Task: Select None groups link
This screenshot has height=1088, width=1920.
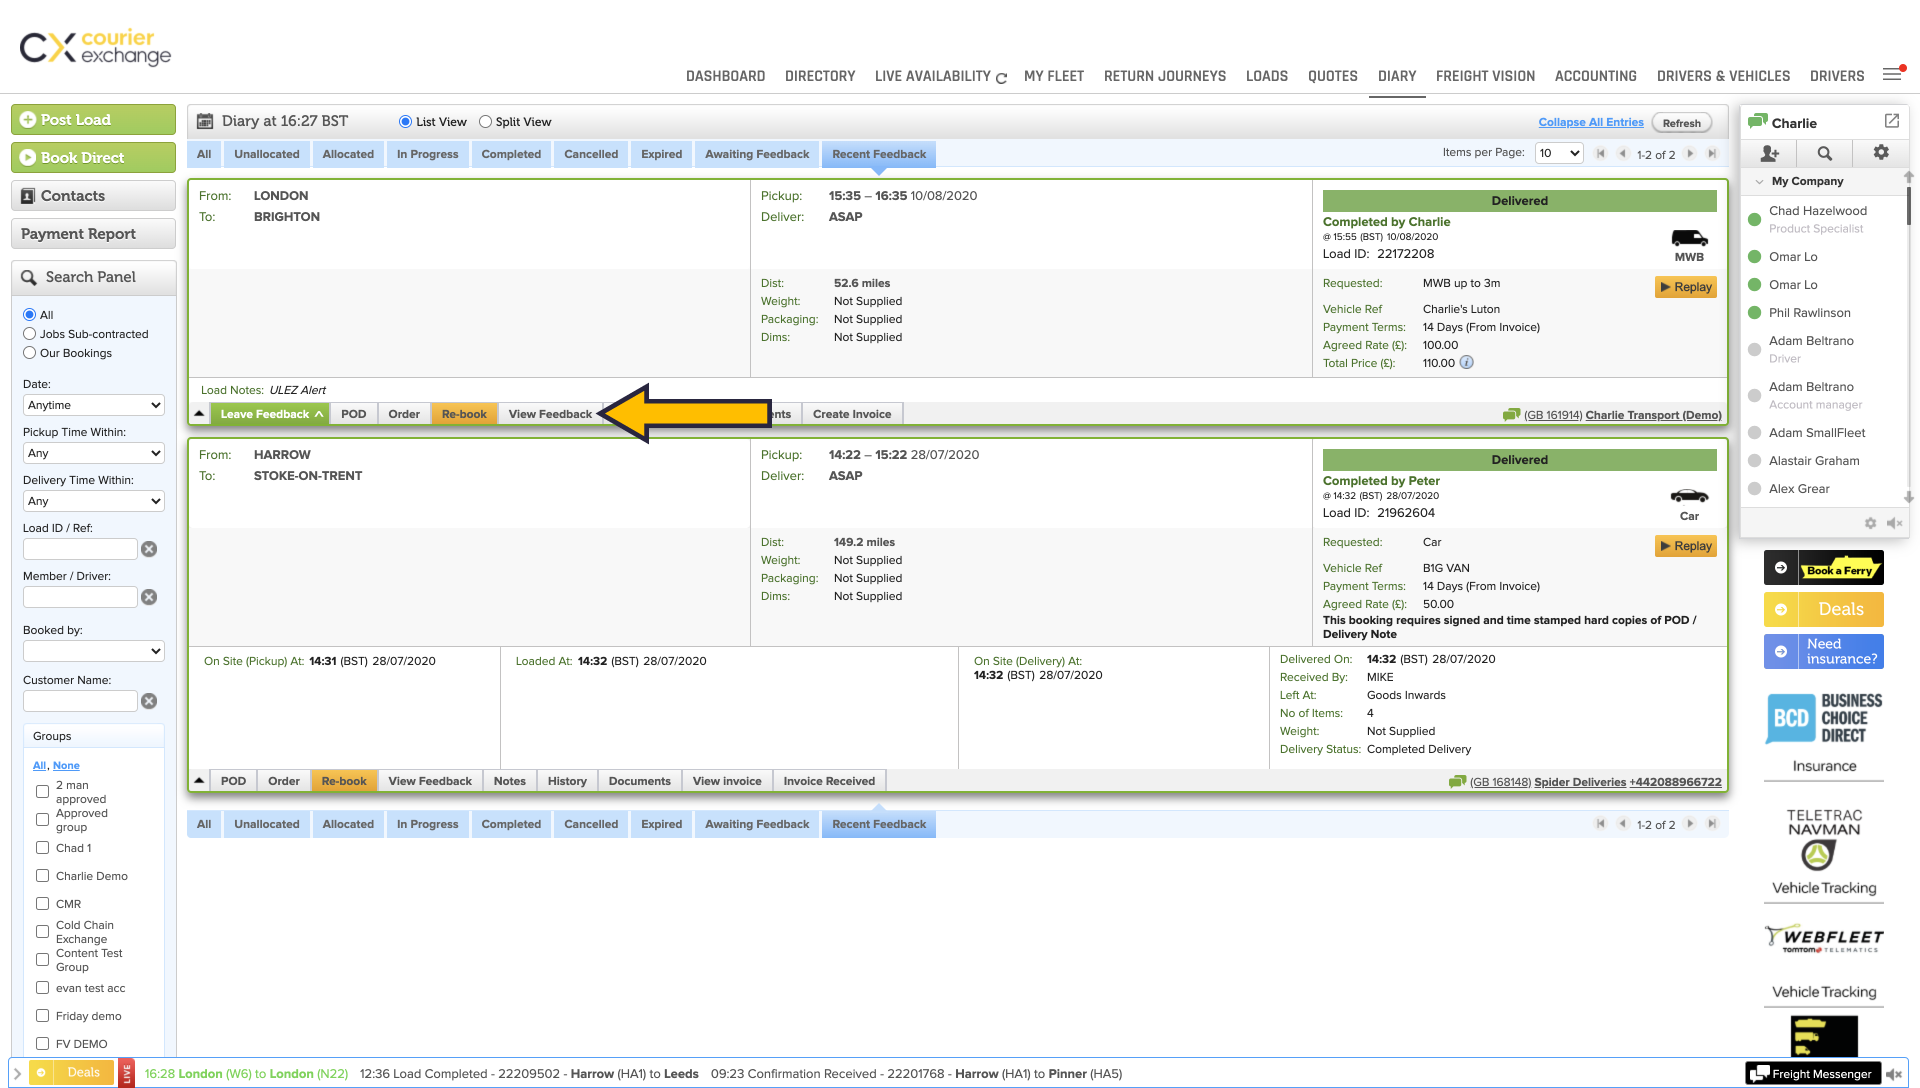Action: (x=66, y=766)
